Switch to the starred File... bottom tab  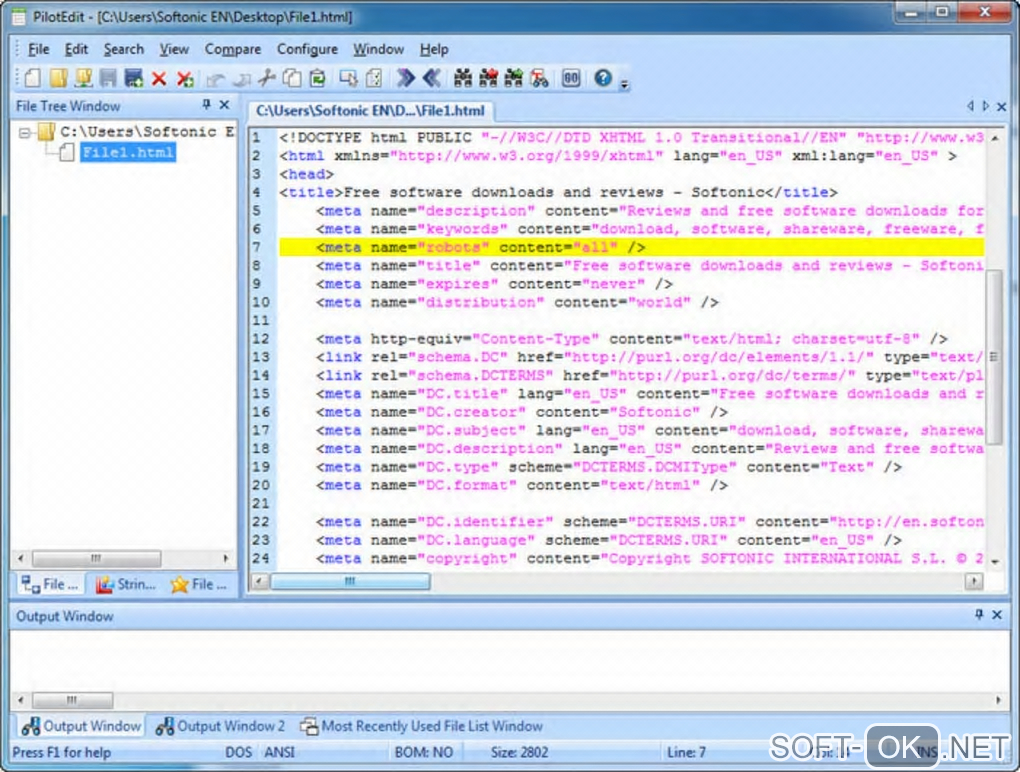click(x=199, y=584)
